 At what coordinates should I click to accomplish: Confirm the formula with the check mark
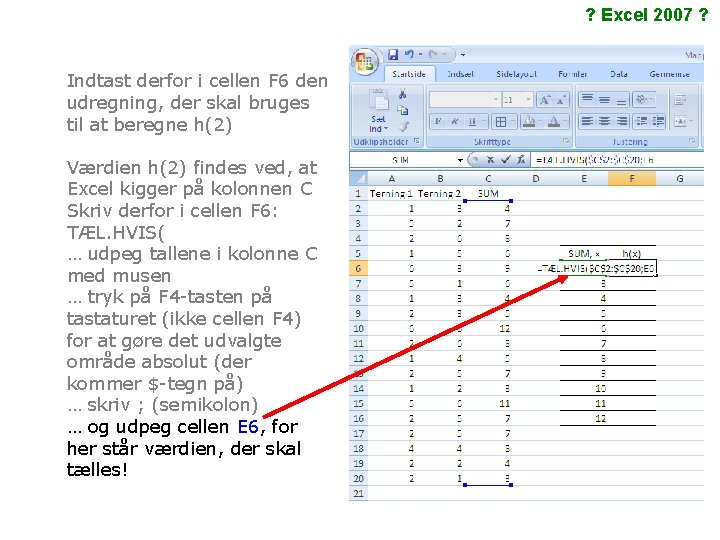click(506, 160)
